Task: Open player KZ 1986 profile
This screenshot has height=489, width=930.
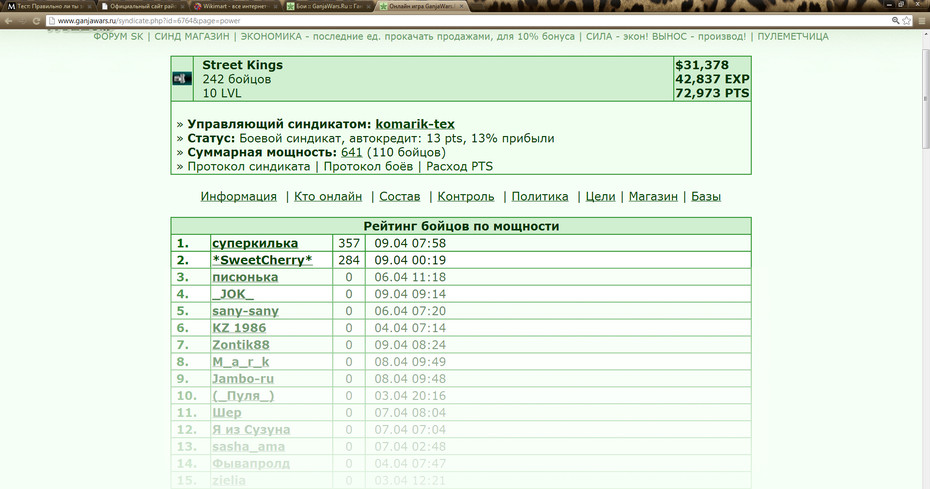Action: 239,328
